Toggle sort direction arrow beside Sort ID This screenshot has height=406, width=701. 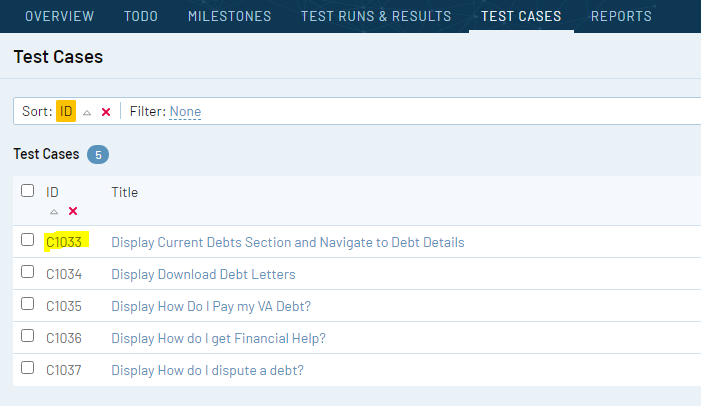click(87, 112)
